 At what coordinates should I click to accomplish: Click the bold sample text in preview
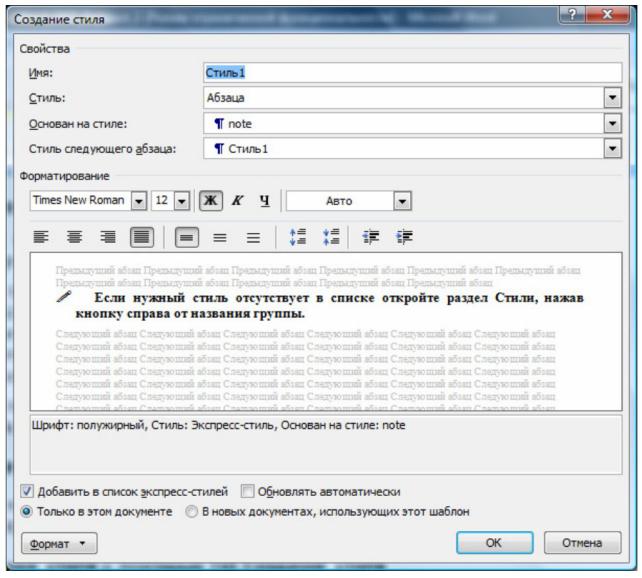(x=330, y=305)
